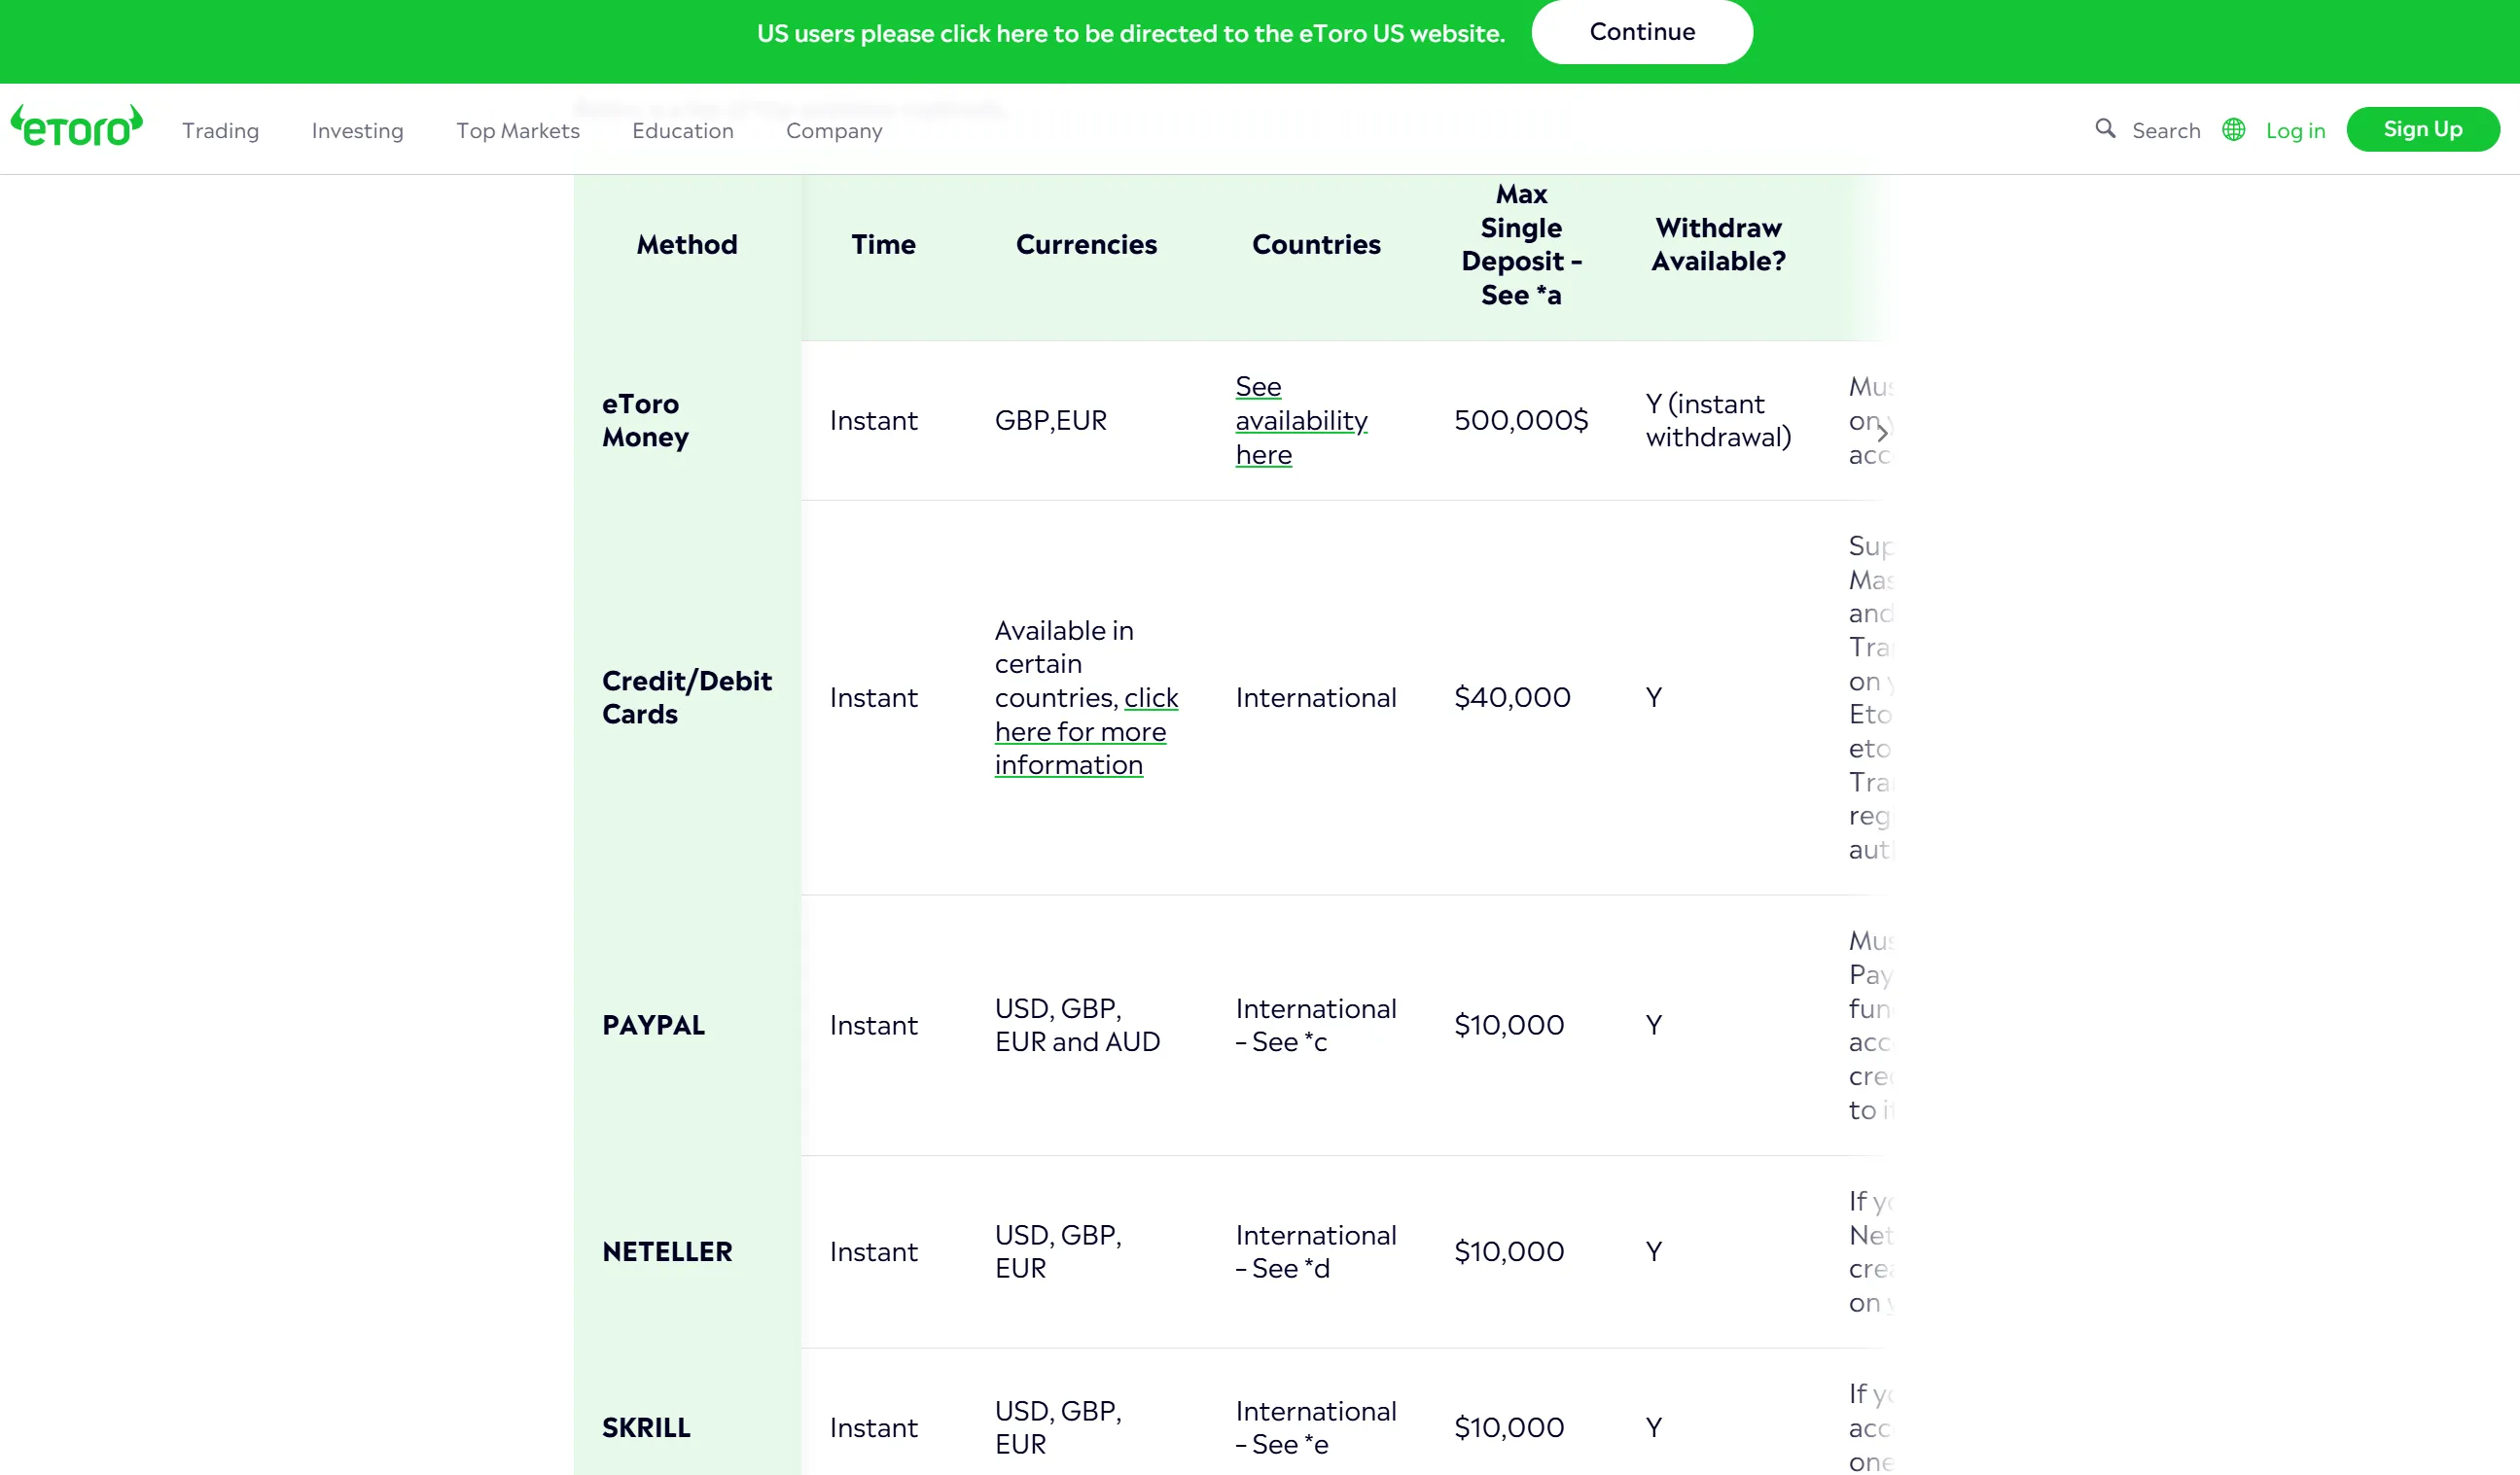Select the Credit/Debit Cards row label

(687, 697)
